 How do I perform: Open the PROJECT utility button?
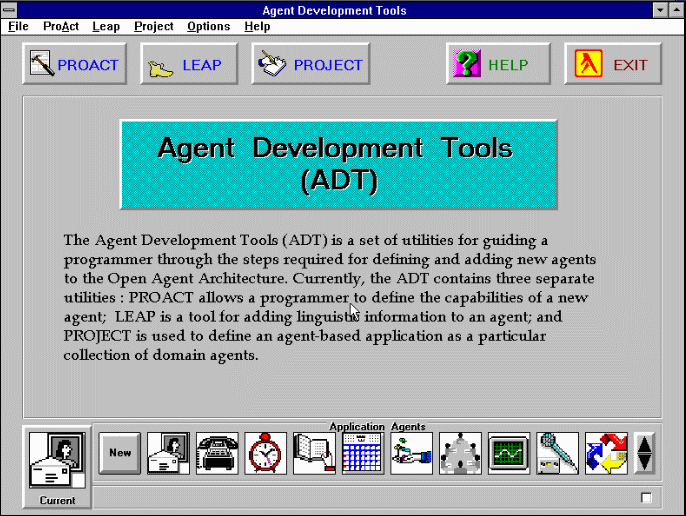(311, 64)
